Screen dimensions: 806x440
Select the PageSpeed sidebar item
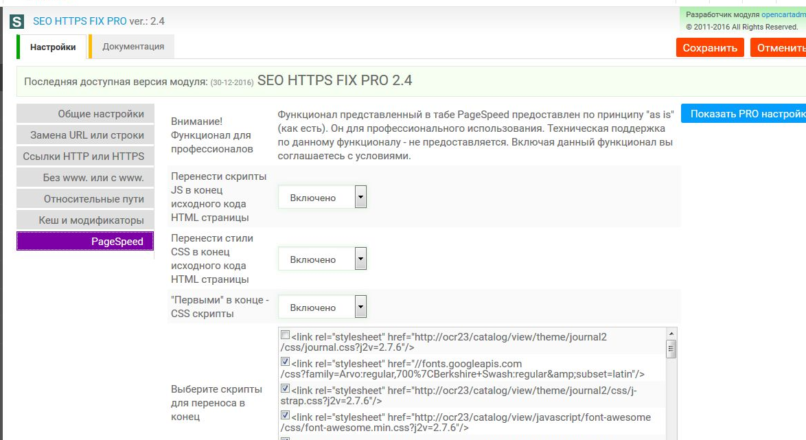point(85,242)
